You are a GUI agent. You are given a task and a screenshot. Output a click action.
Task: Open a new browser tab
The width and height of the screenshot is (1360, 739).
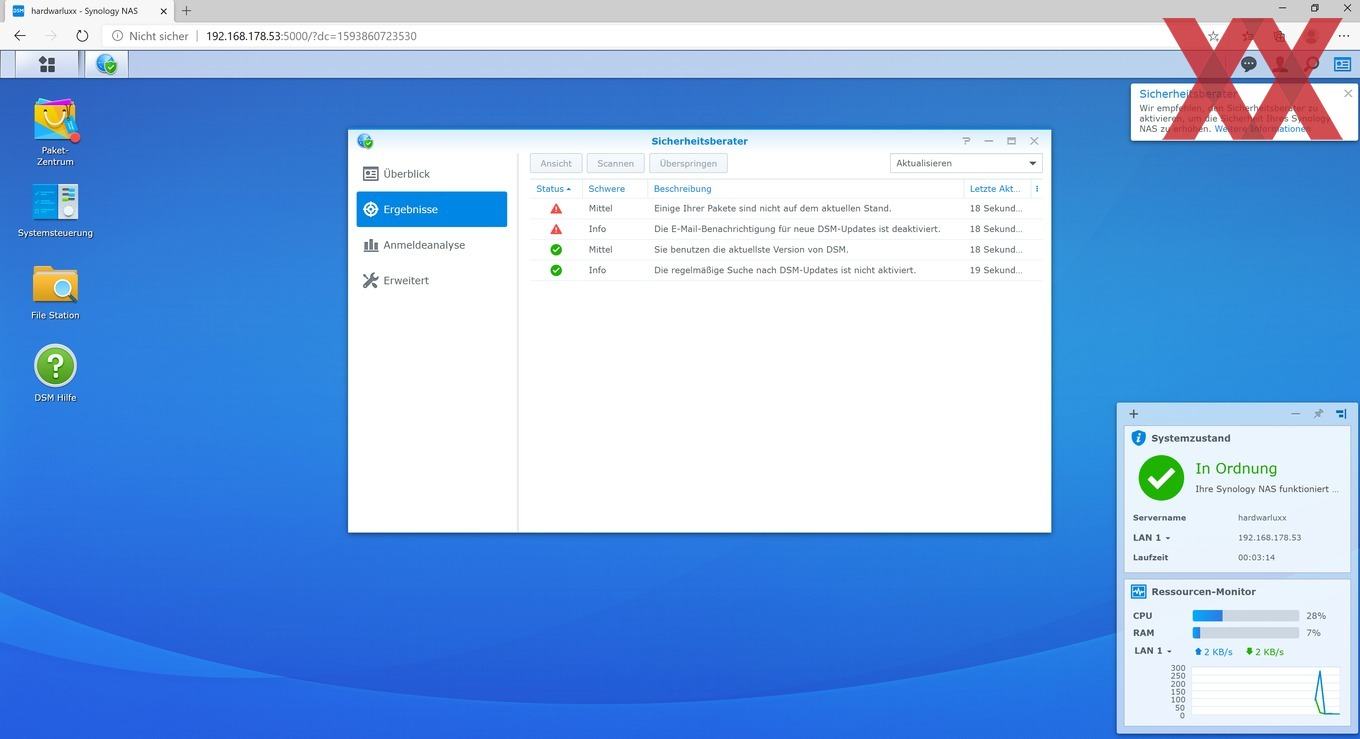tap(186, 10)
